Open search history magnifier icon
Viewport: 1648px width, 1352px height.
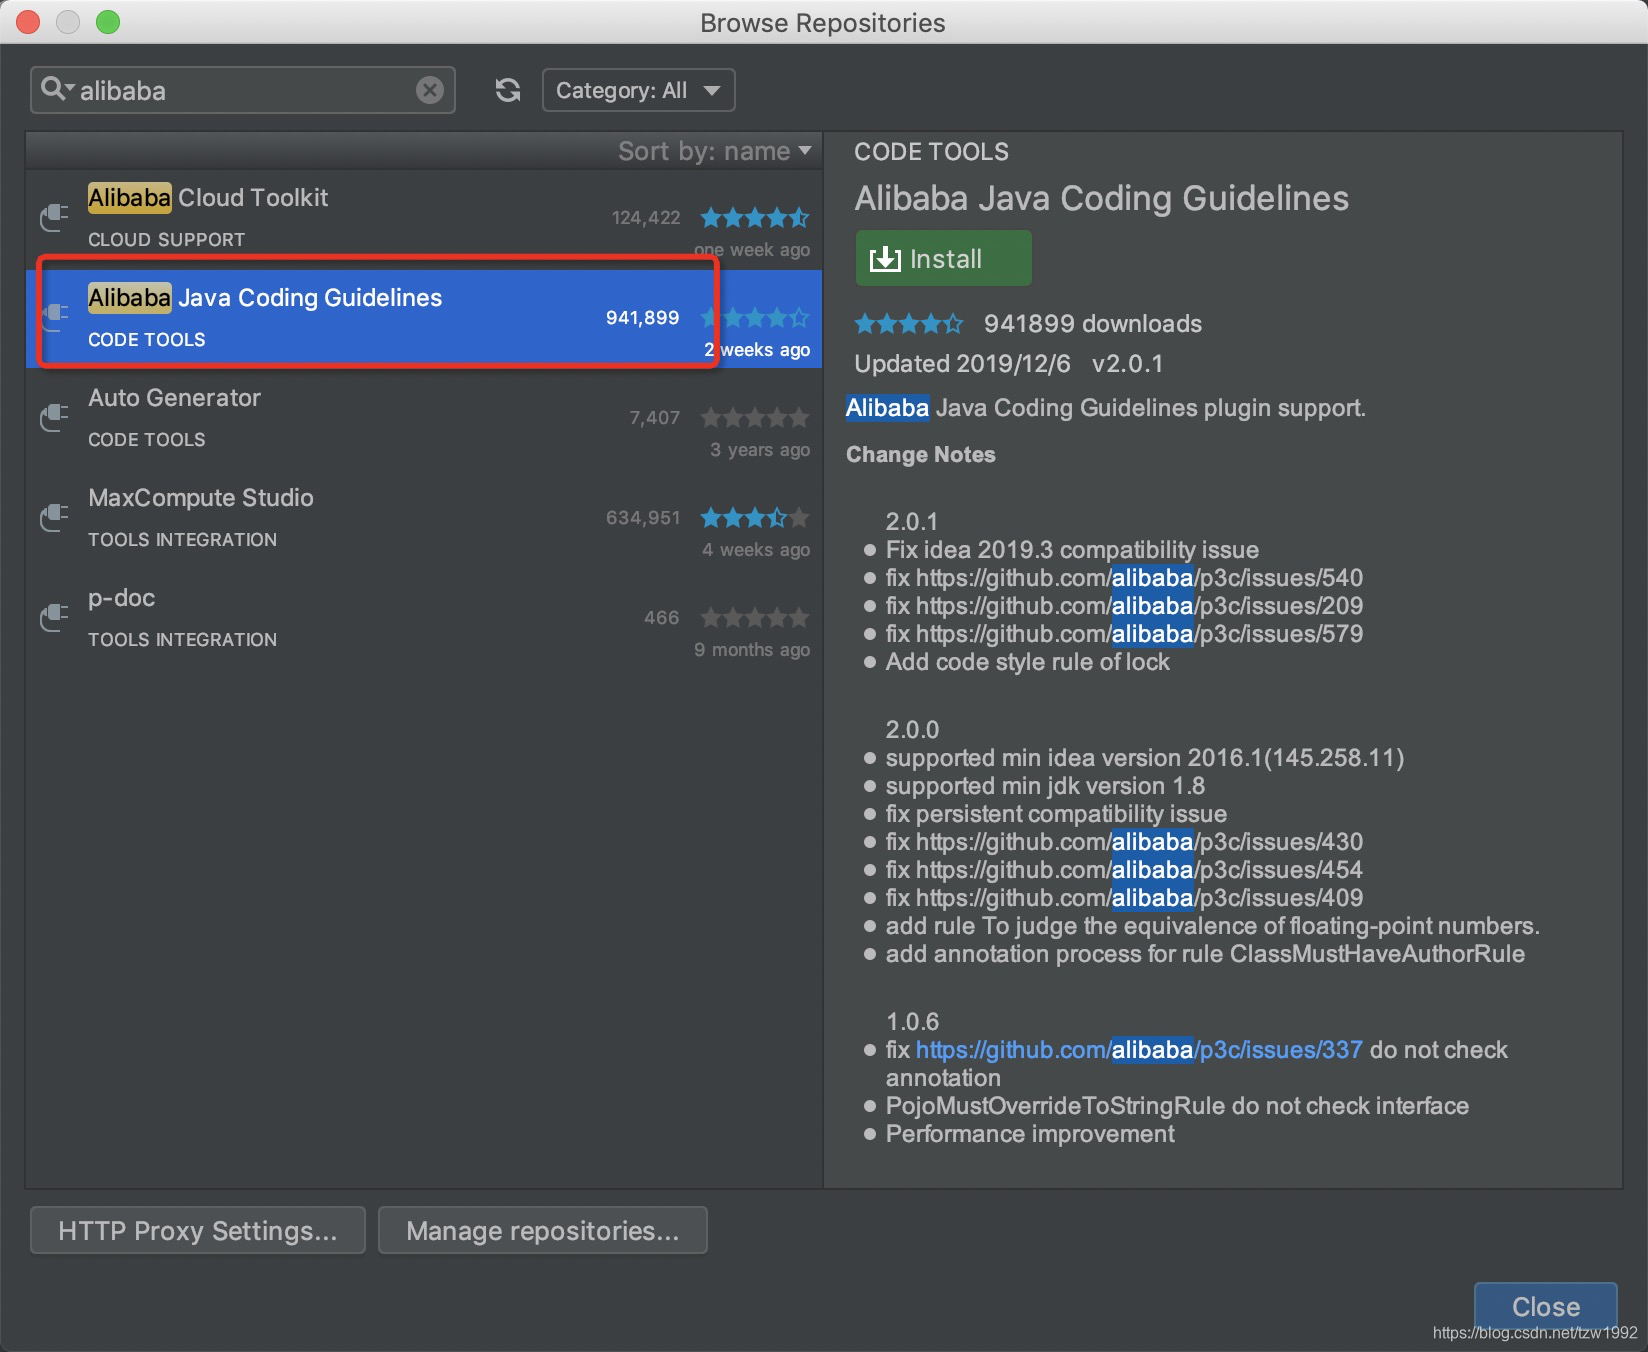(x=56, y=89)
